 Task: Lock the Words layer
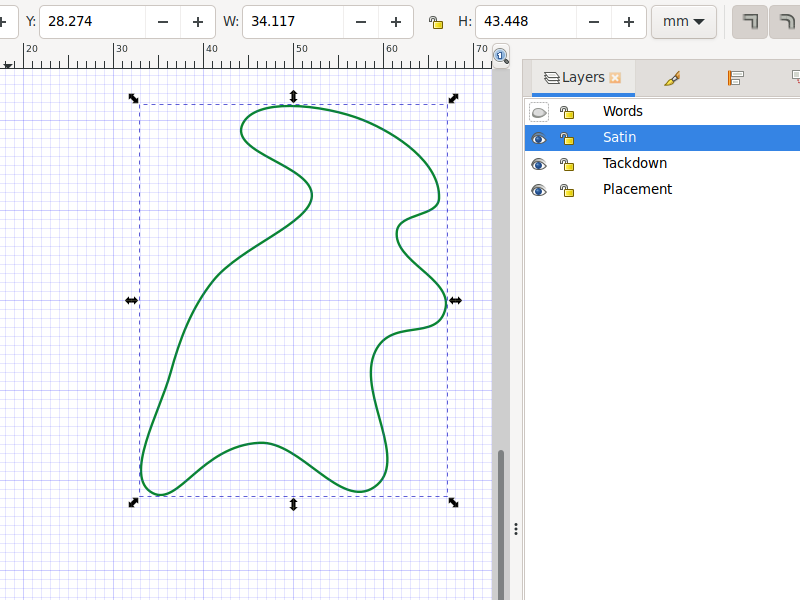[567, 112]
